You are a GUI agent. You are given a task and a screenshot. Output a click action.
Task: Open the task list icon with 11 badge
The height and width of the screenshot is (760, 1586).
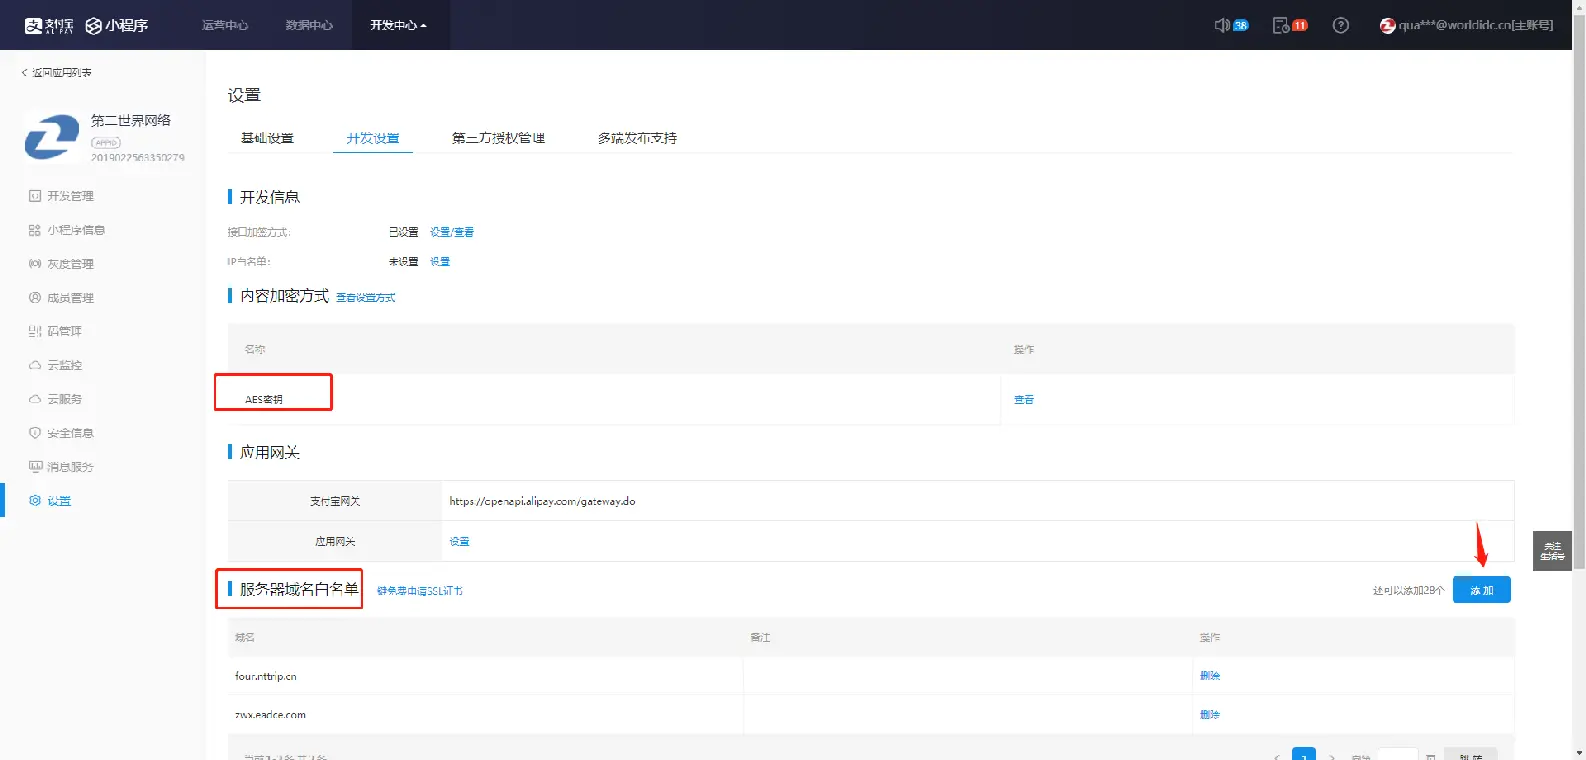pyautogui.click(x=1281, y=25)
